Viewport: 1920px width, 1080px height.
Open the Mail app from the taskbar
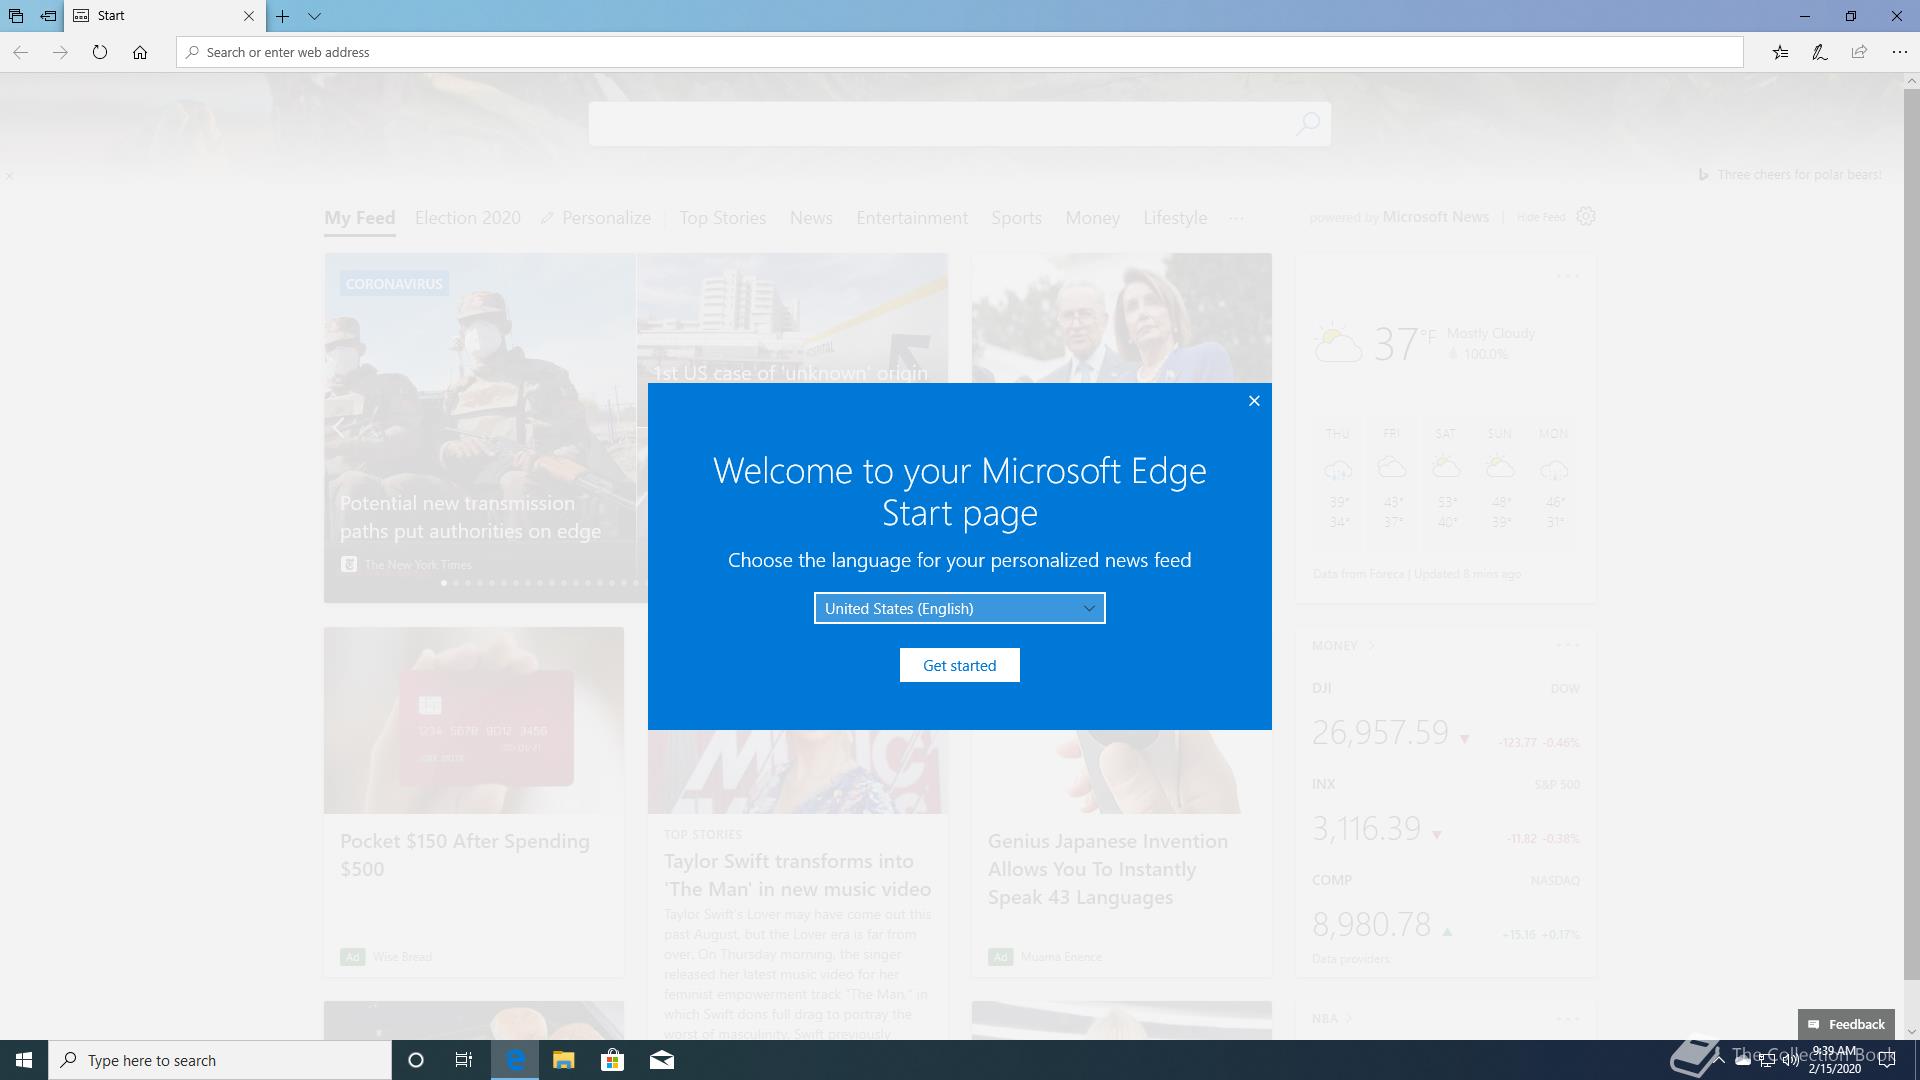[x=661, y=1060]
